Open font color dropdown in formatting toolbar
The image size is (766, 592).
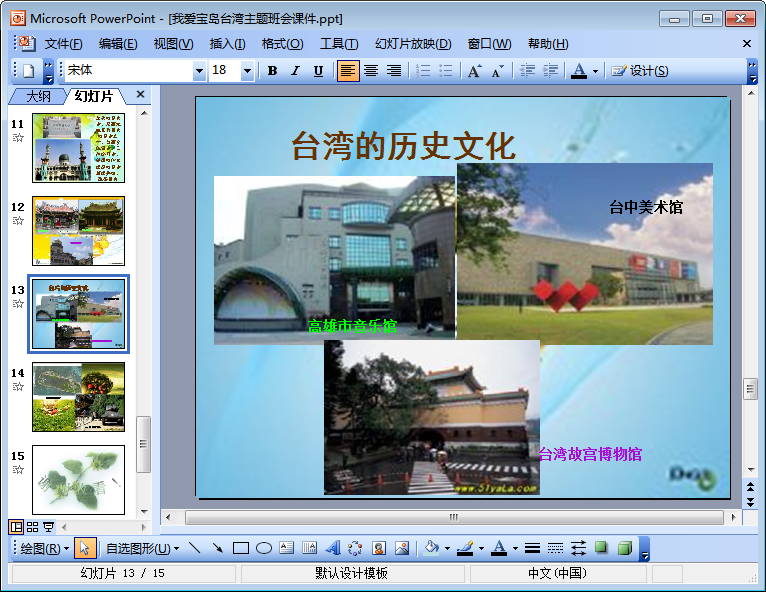click(595, 71)
